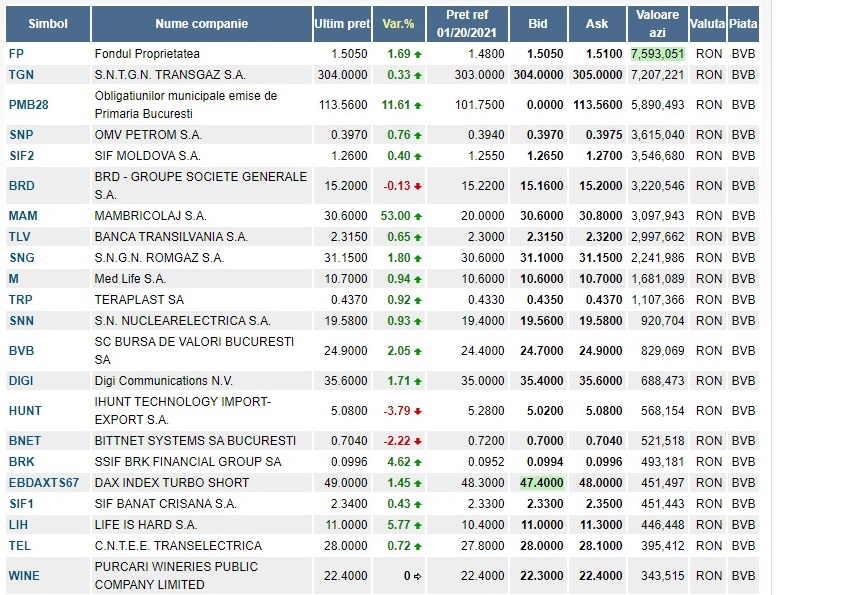Click company name DAX INDEX TURBO SHORT

(172, 483)
